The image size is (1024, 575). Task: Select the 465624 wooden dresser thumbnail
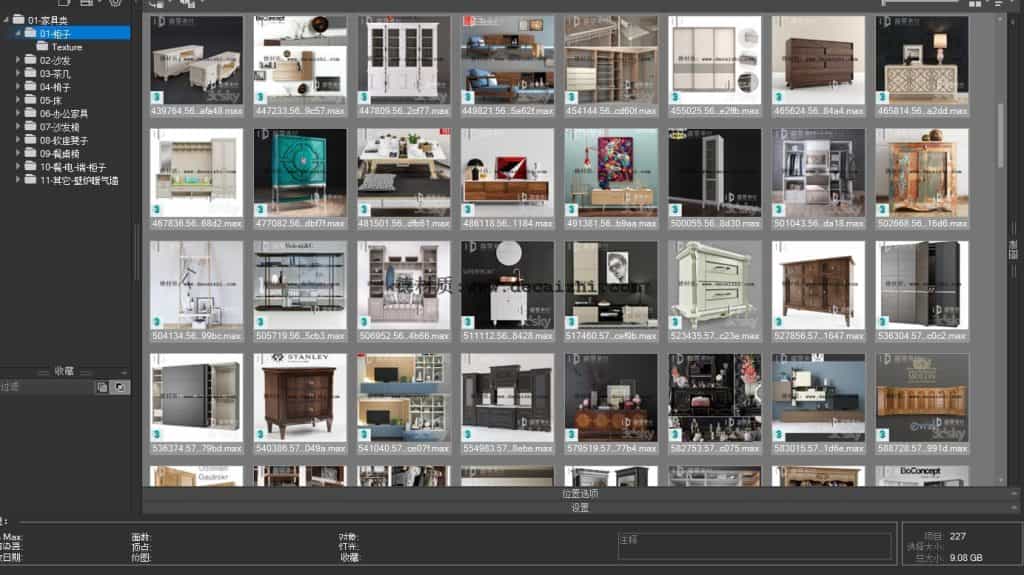click(818, 60)
